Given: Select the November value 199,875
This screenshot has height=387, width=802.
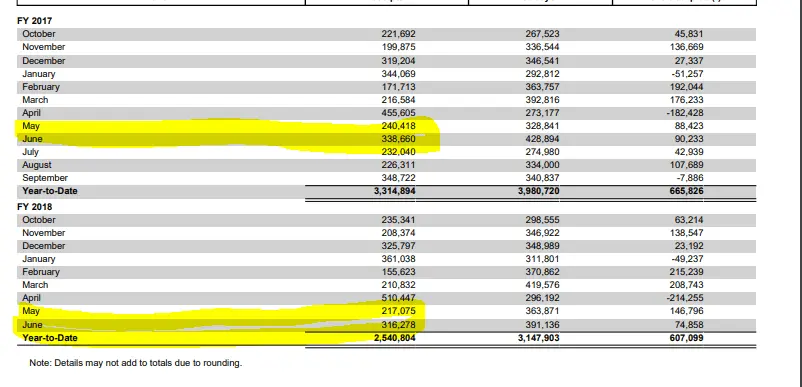Looking at the screenshot, I should 398,47.
